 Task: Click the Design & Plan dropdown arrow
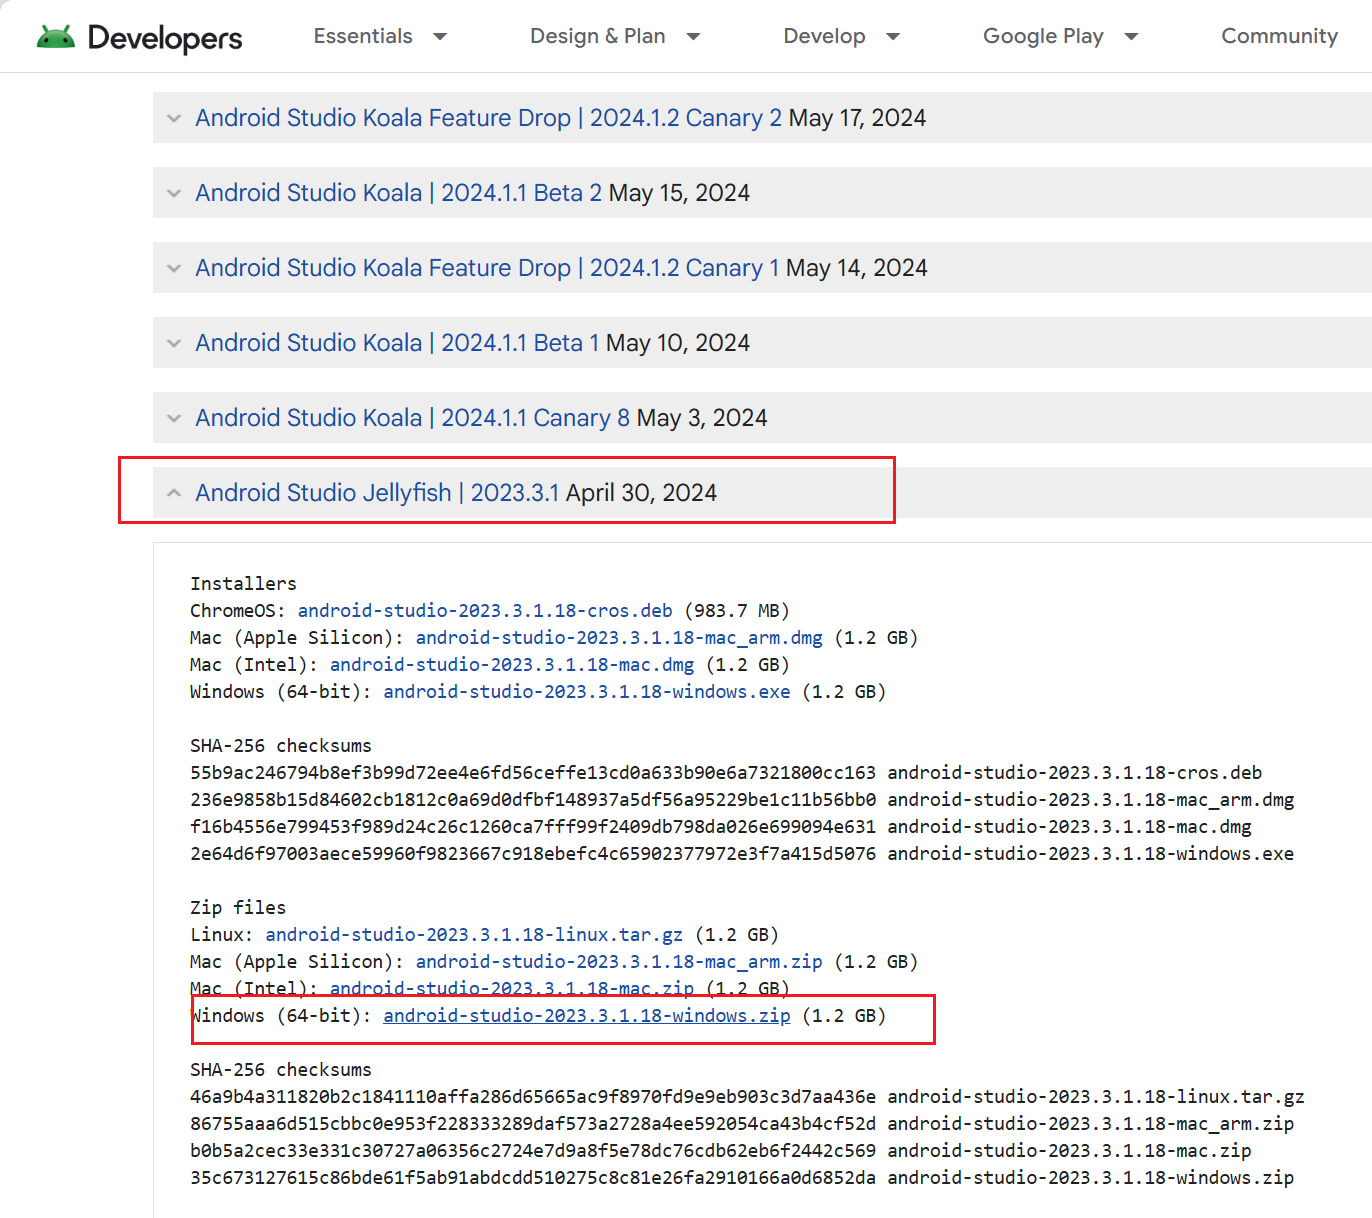[x=692, y=37]
